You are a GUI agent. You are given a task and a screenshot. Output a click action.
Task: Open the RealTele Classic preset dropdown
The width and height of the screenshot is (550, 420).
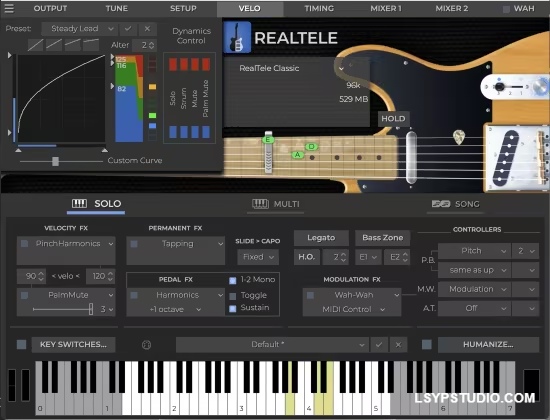[x=291, y=68]
